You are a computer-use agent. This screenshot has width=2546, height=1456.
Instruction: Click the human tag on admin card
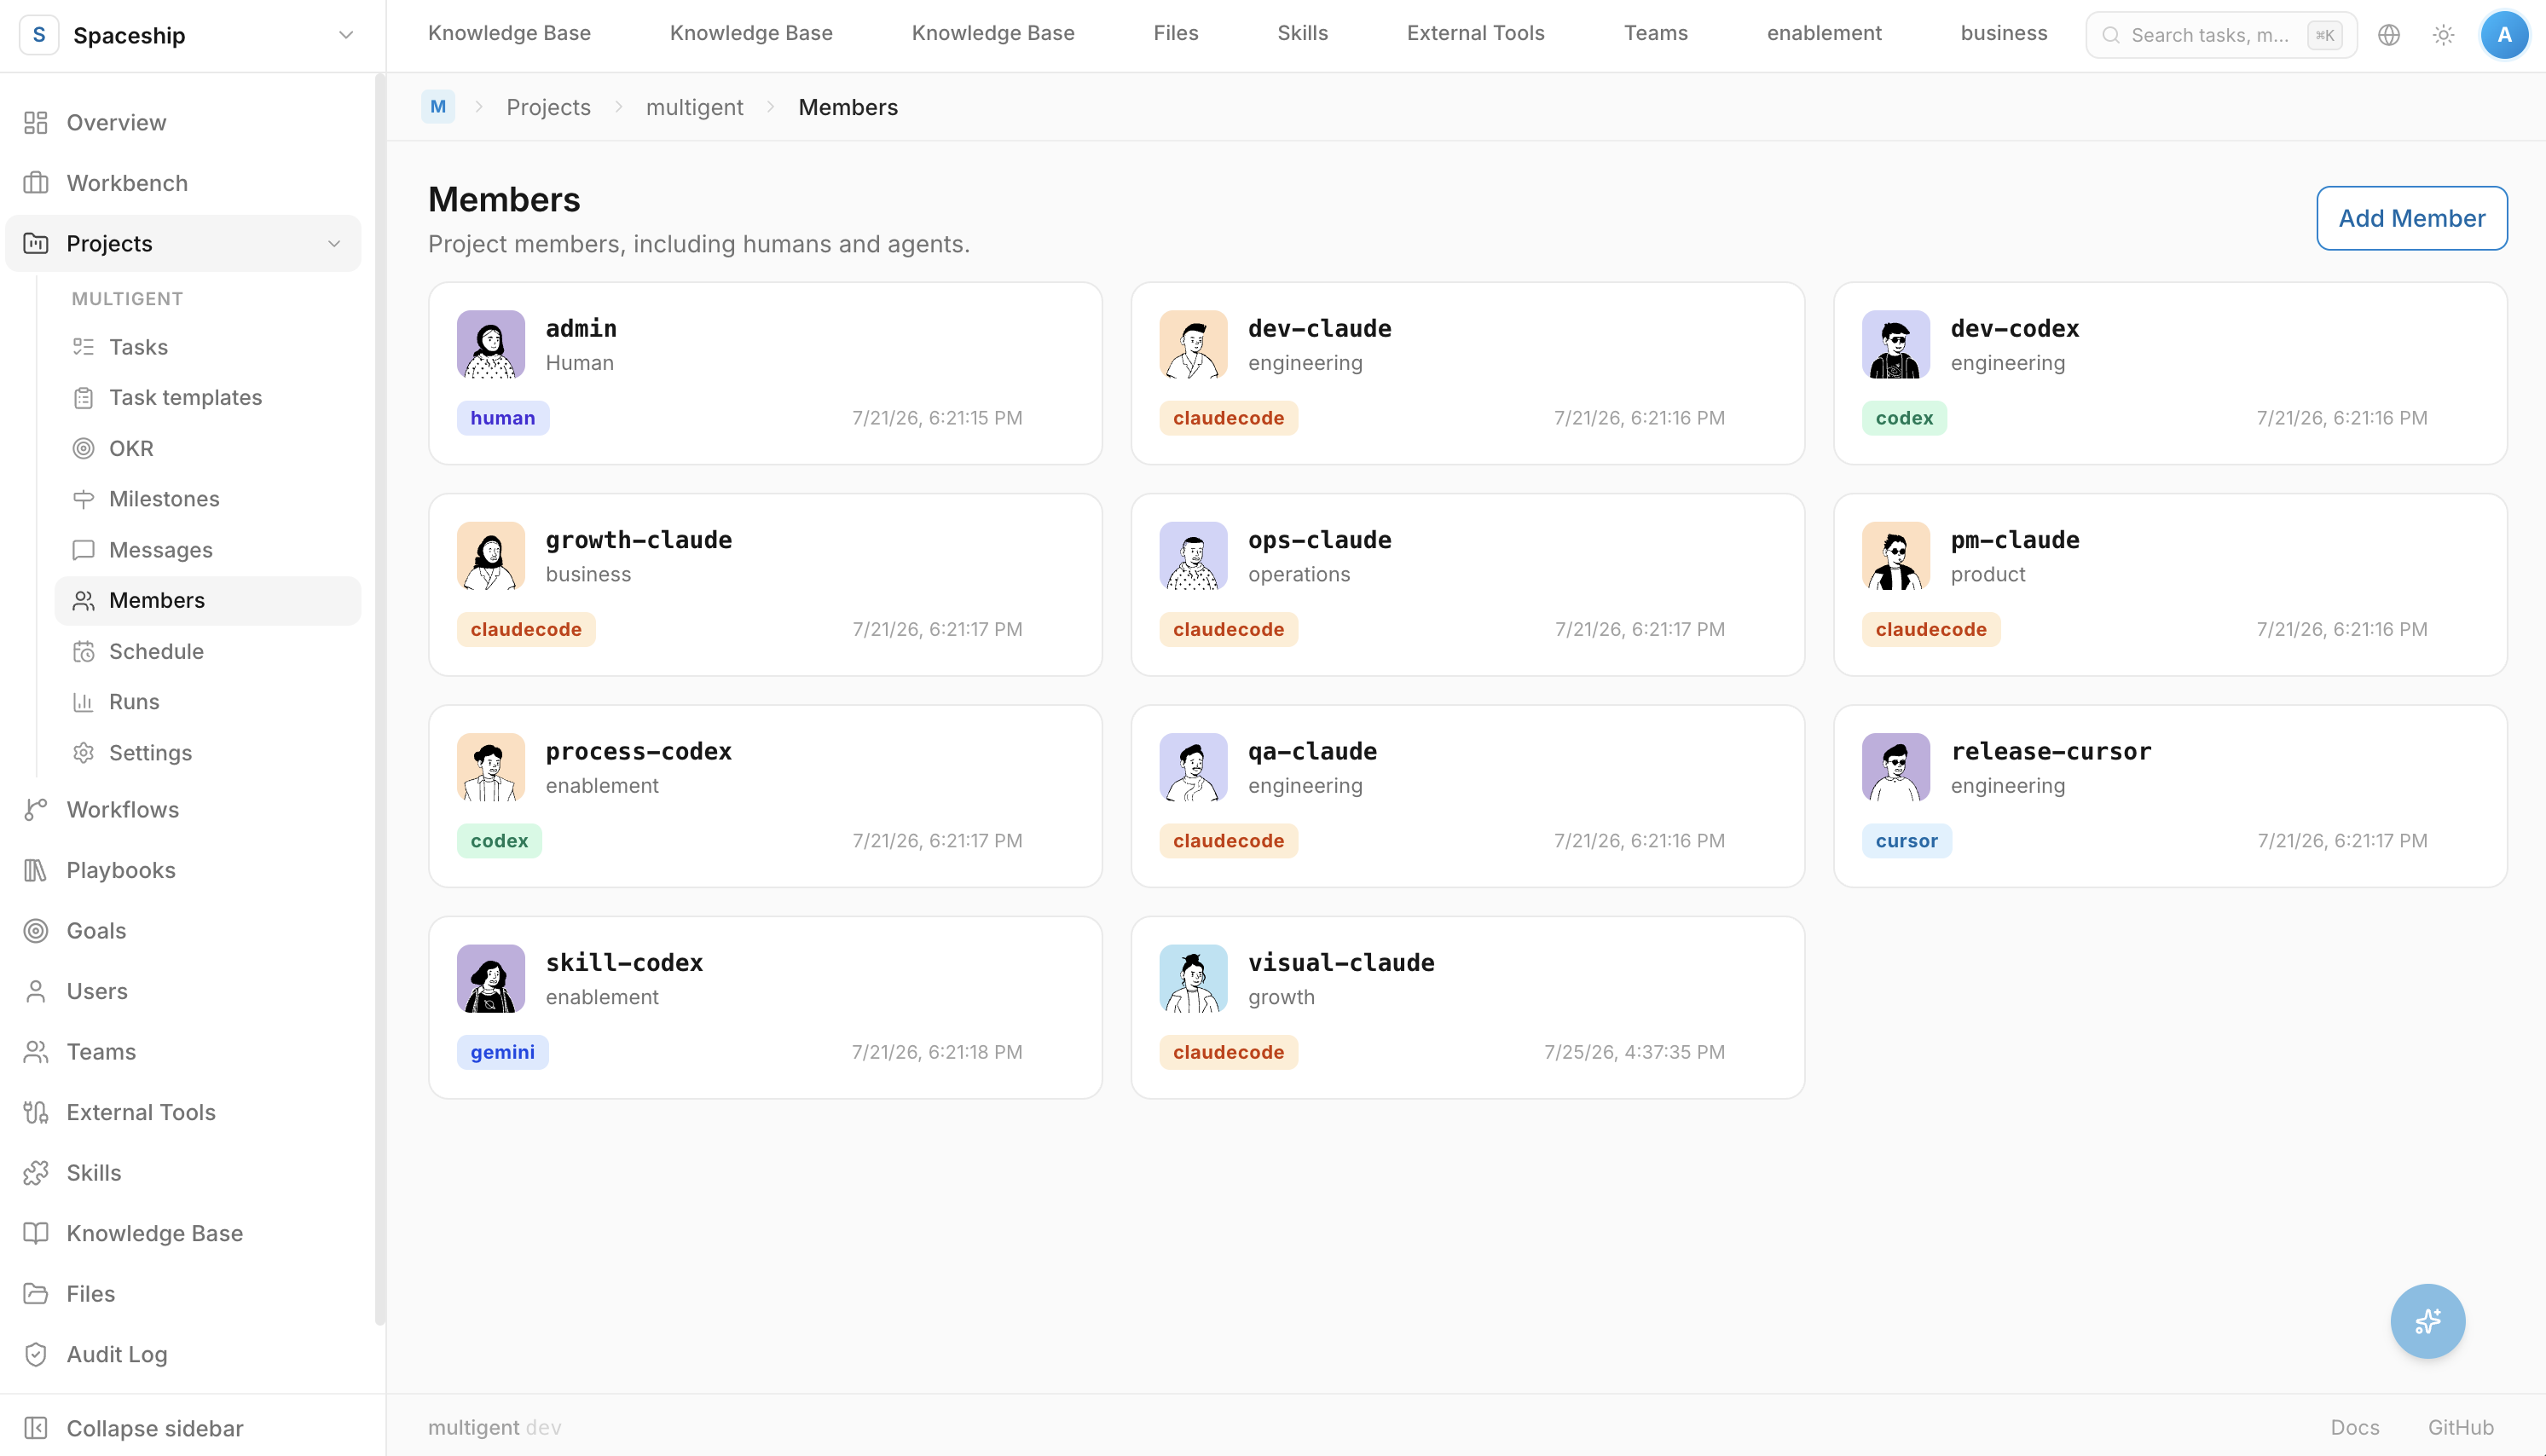pyautogui.click(x=503, y=418)
